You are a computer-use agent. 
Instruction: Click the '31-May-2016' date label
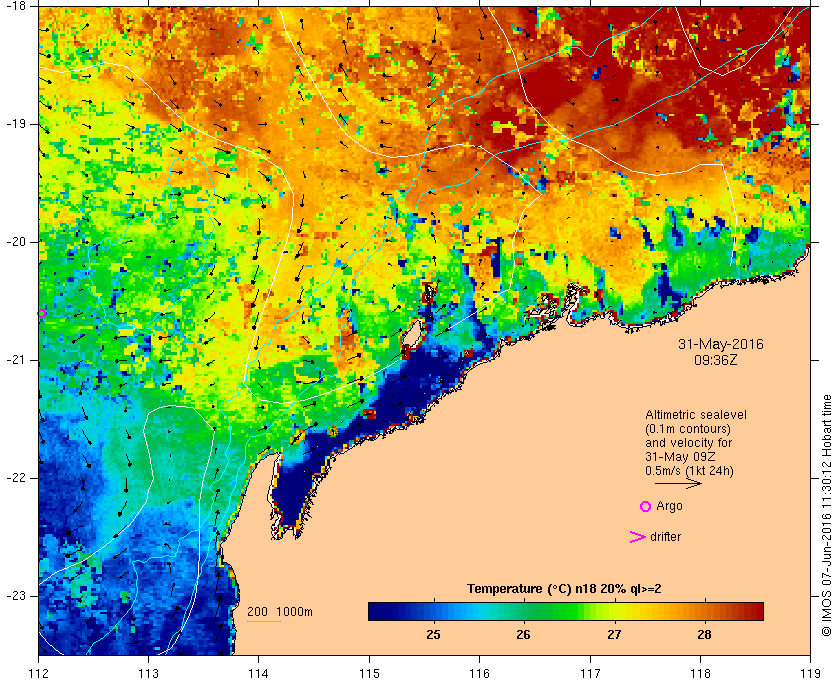pos(721,344)
